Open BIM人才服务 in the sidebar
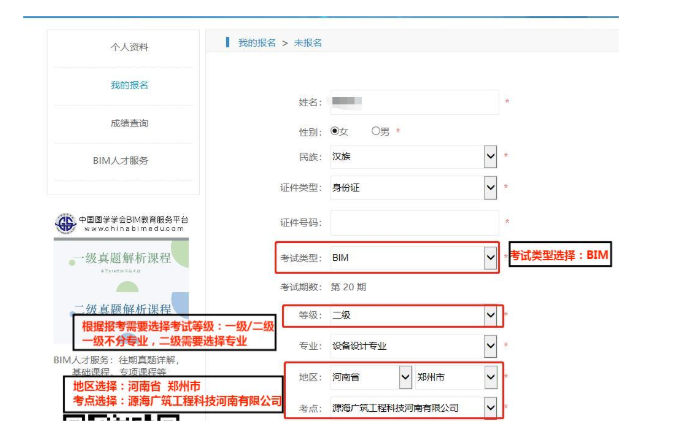 click(x=120, y=161)
